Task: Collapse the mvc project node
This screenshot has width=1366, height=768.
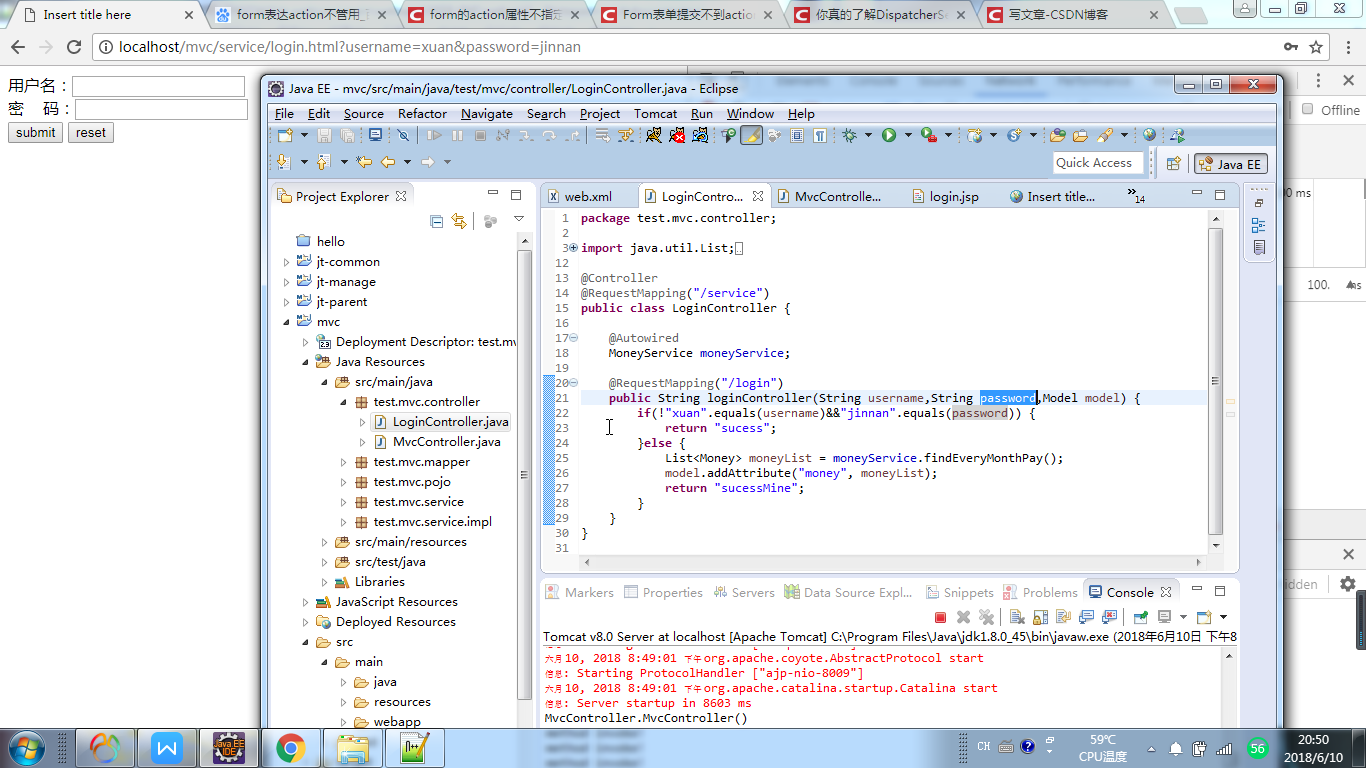Action: pyautogui.click(x=287, y=322)
